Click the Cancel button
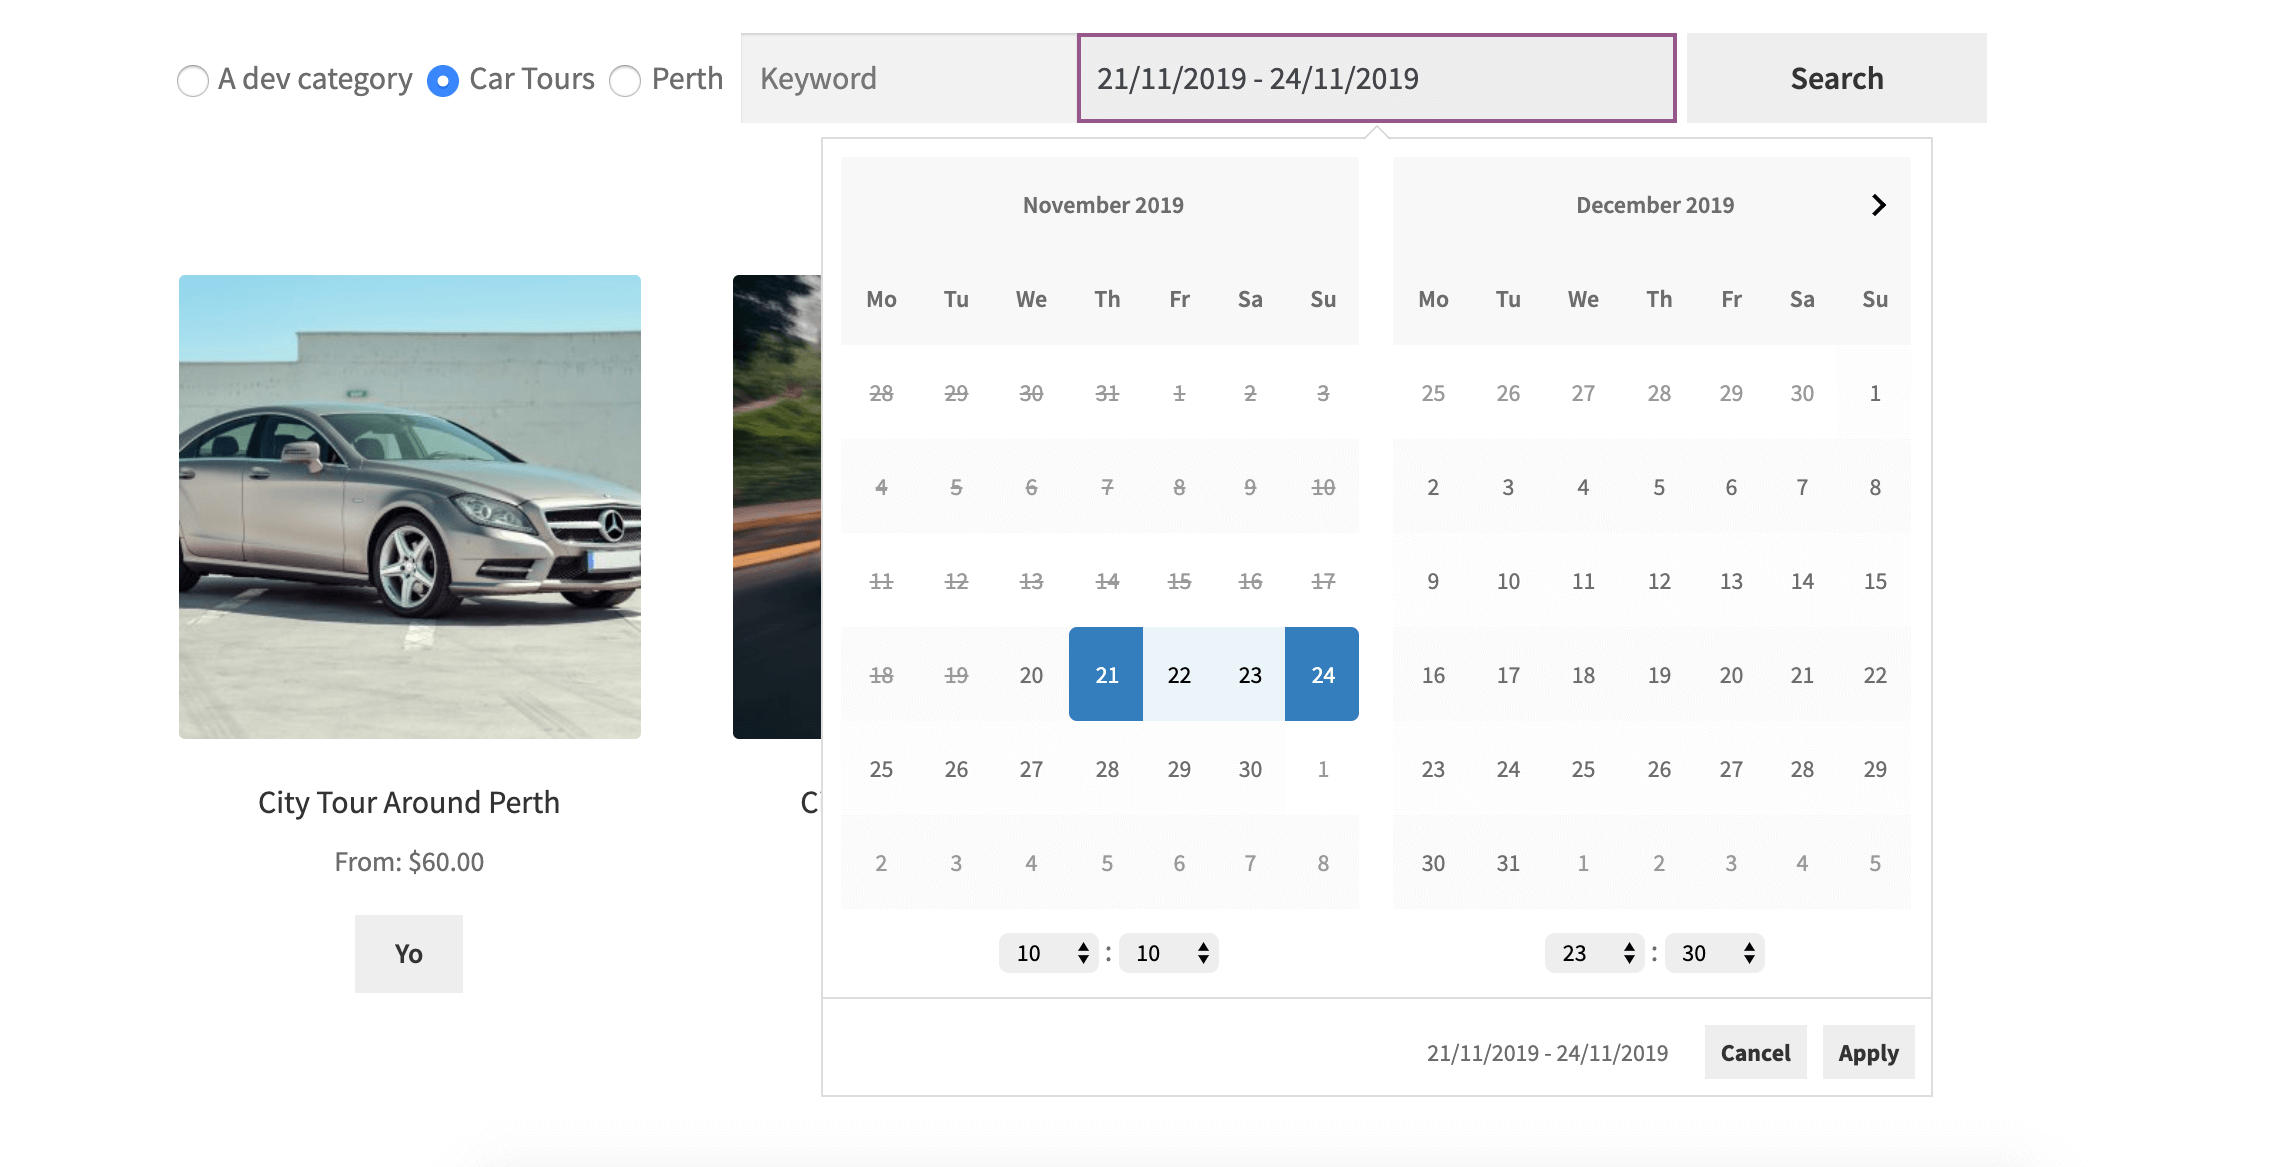Screen dimensions: 2277x1167 pyautogui.click(x=1755, y=1052)
